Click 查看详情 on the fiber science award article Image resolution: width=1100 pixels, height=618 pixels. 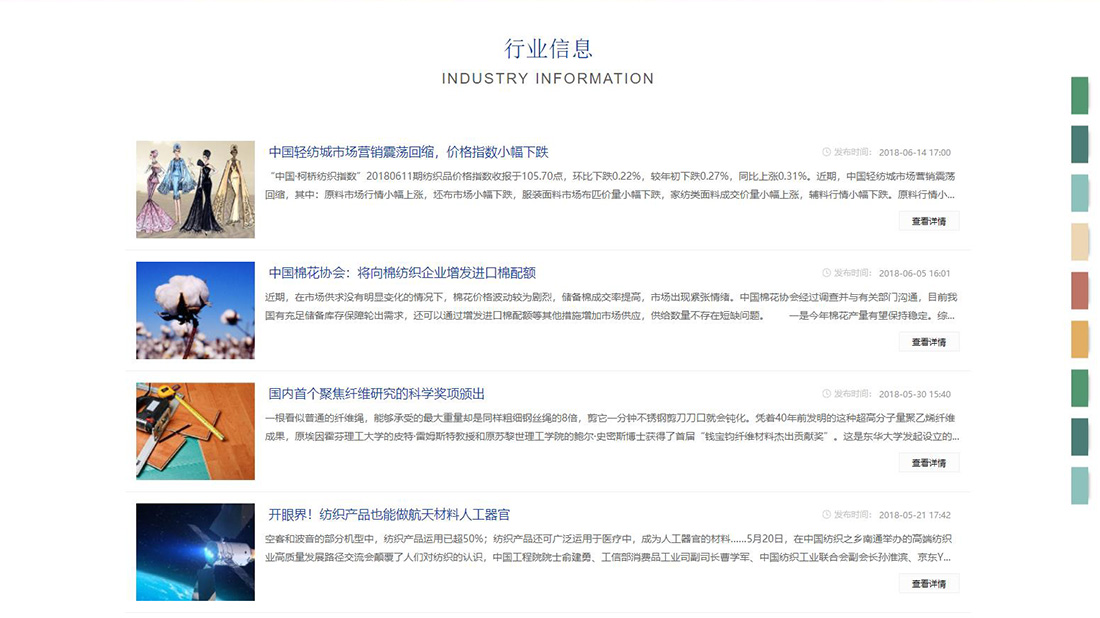930,462
